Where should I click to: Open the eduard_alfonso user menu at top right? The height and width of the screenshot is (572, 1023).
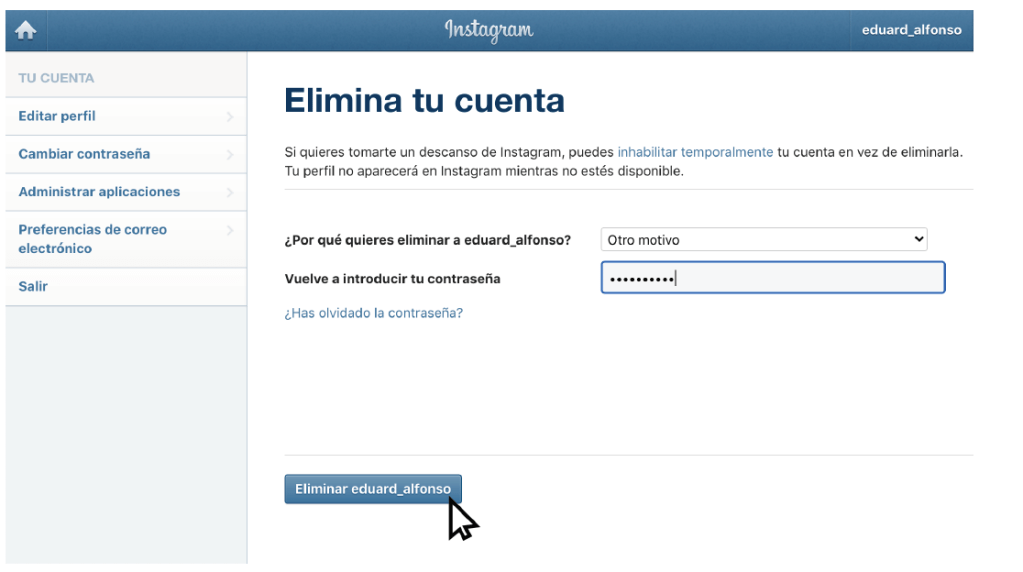point(911,31)
